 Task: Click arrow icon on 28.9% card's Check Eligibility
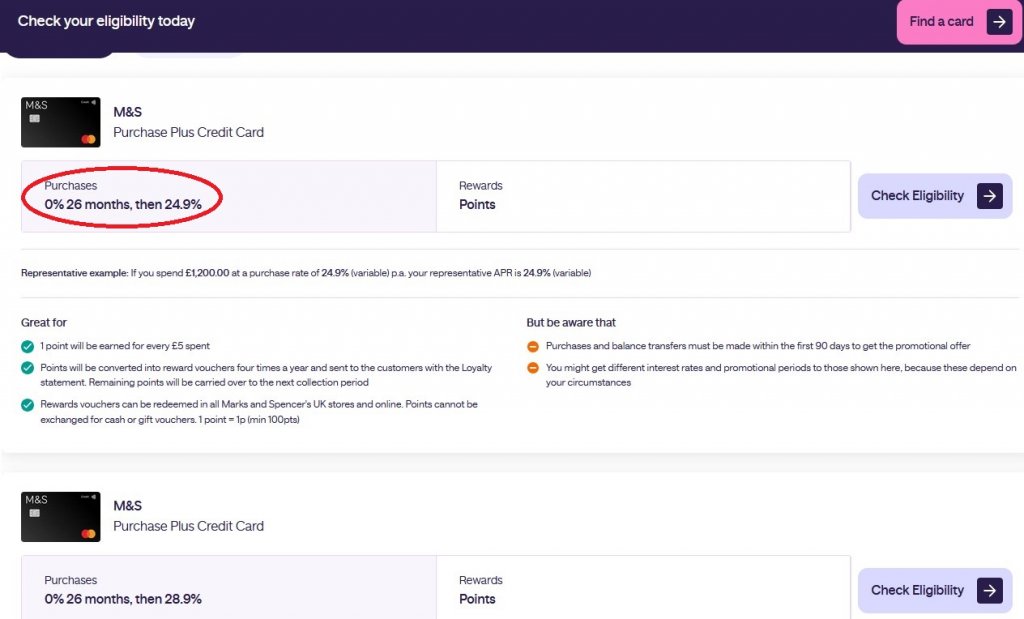pyautogui.click(x=989, y=590)
